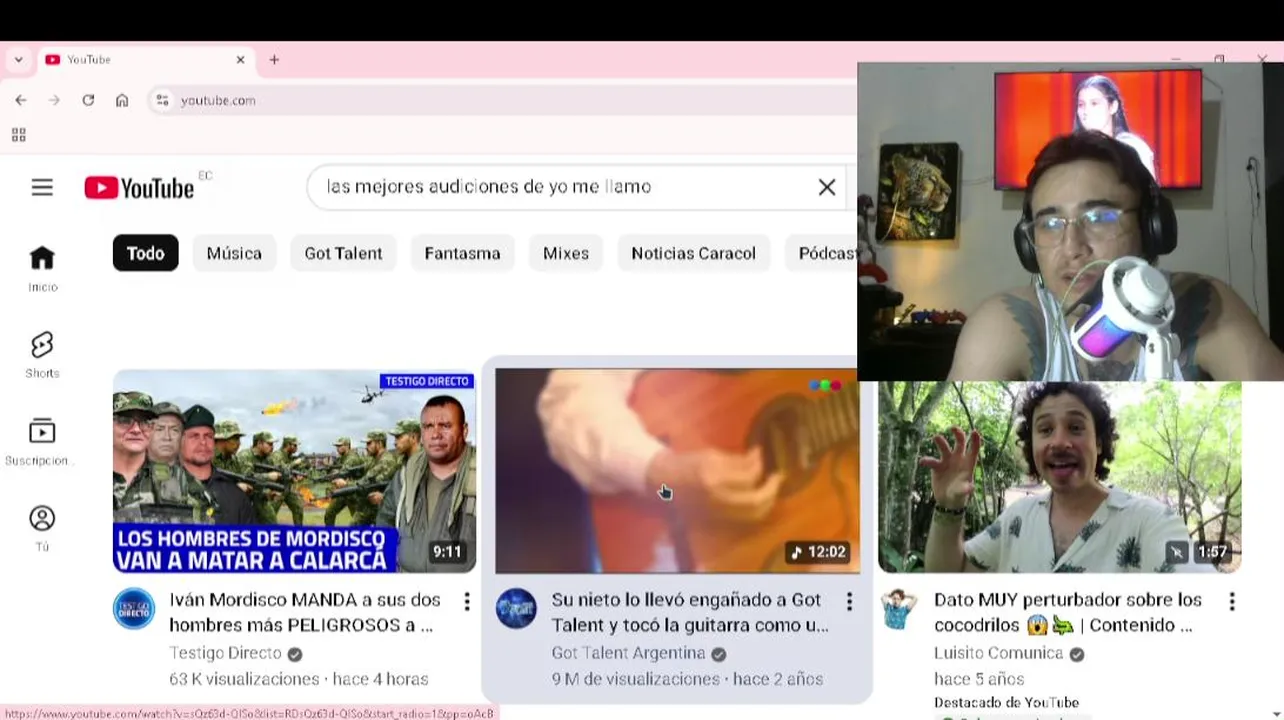
Task: Open Got Talent Argentina channel avatar
Action: [x=517, y=608]
